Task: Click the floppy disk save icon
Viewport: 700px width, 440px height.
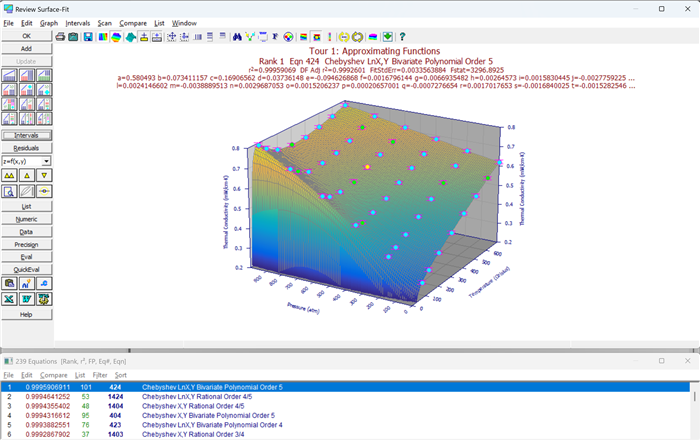Action: click(88, 37)
